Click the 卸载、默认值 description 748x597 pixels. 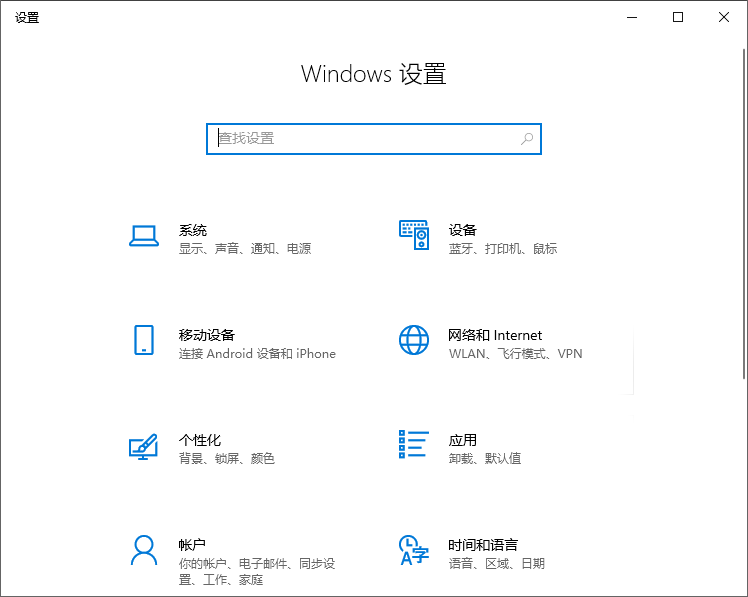(485, 459)
